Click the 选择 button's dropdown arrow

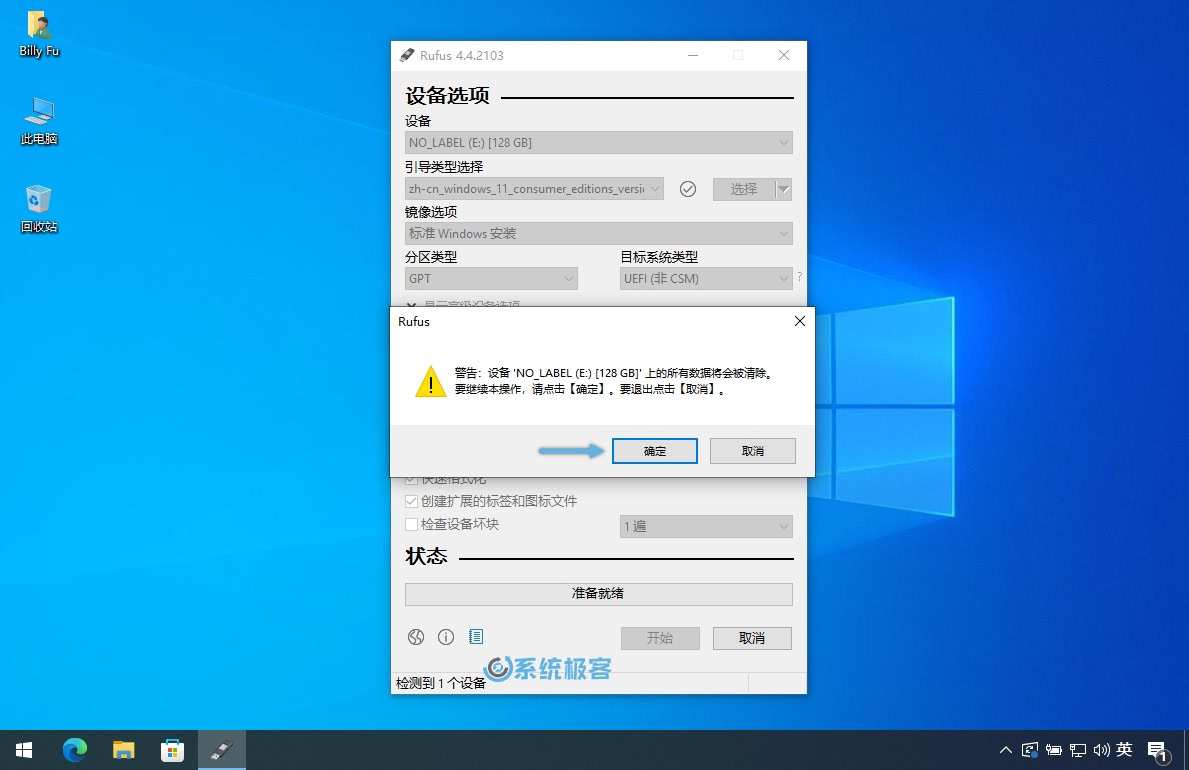pos(786,188)
